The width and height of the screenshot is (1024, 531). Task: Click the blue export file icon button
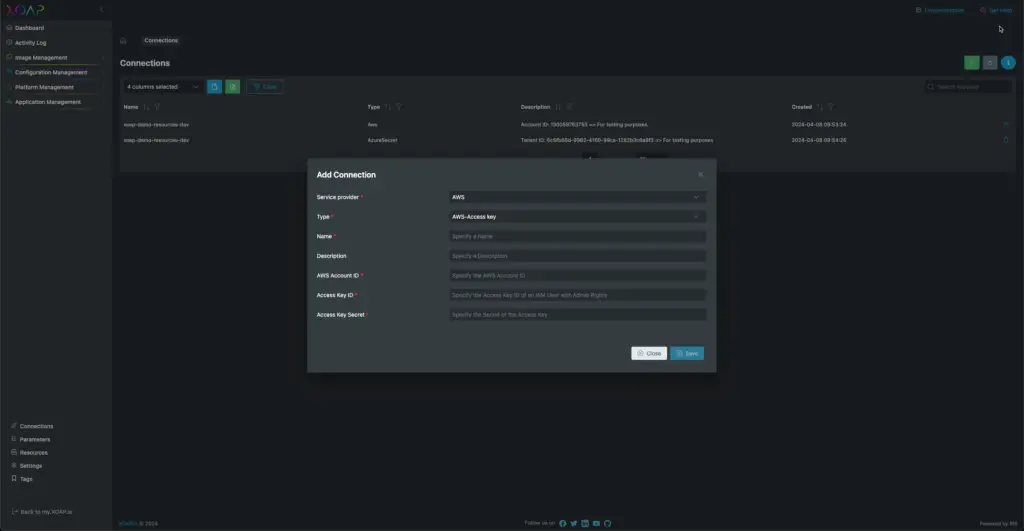214,86
